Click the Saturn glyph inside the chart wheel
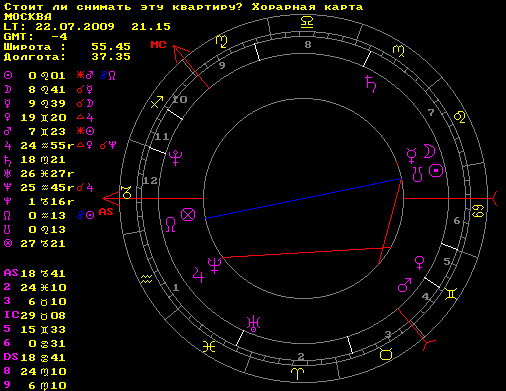This screenshot has width=506, height=391. click(371, 84)
